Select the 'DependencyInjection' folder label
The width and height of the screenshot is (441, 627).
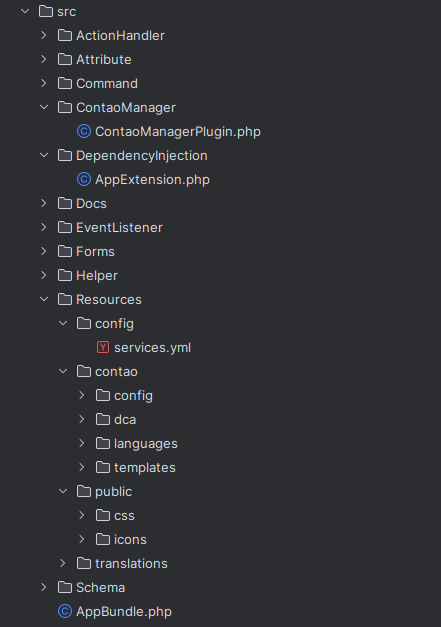point(142,156)
